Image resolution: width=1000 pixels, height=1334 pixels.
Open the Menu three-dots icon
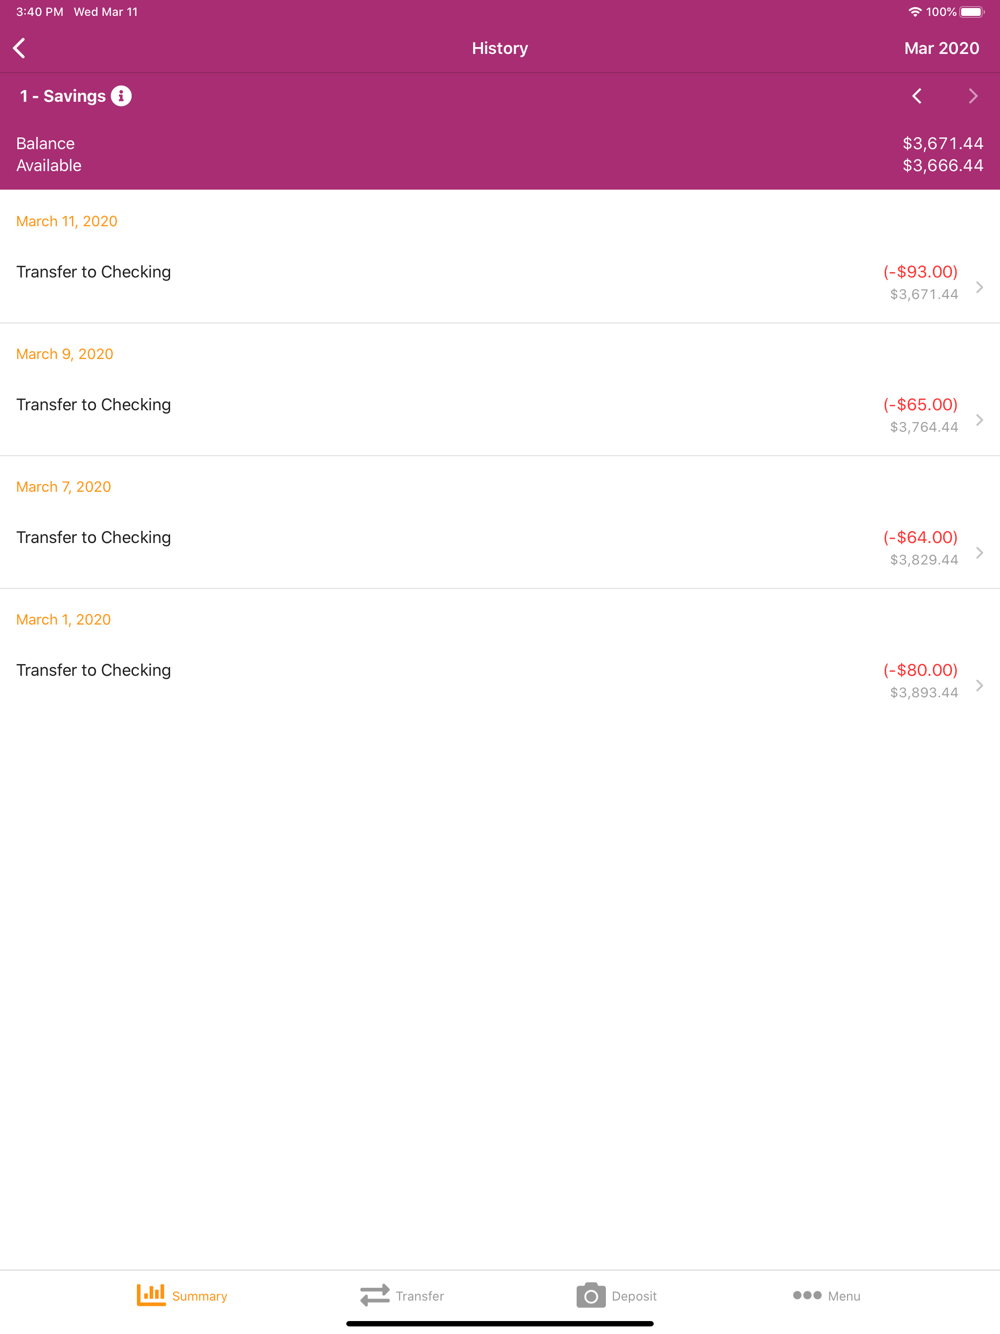tap(807, 1295)
